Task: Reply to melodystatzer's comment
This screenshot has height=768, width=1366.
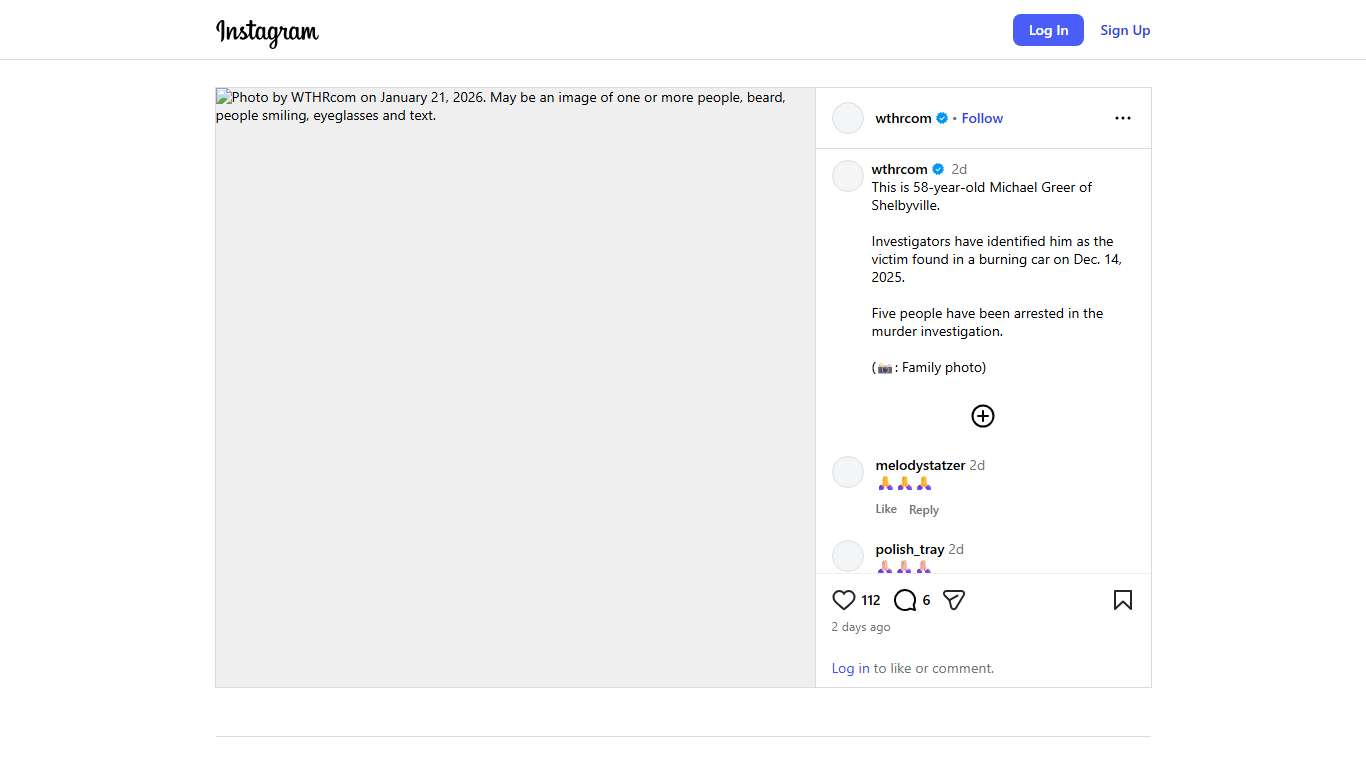Action: (923, 510)
